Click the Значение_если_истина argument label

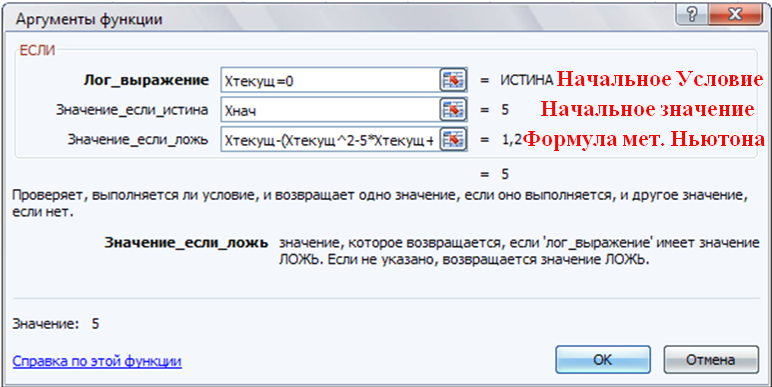click(132, 110)
